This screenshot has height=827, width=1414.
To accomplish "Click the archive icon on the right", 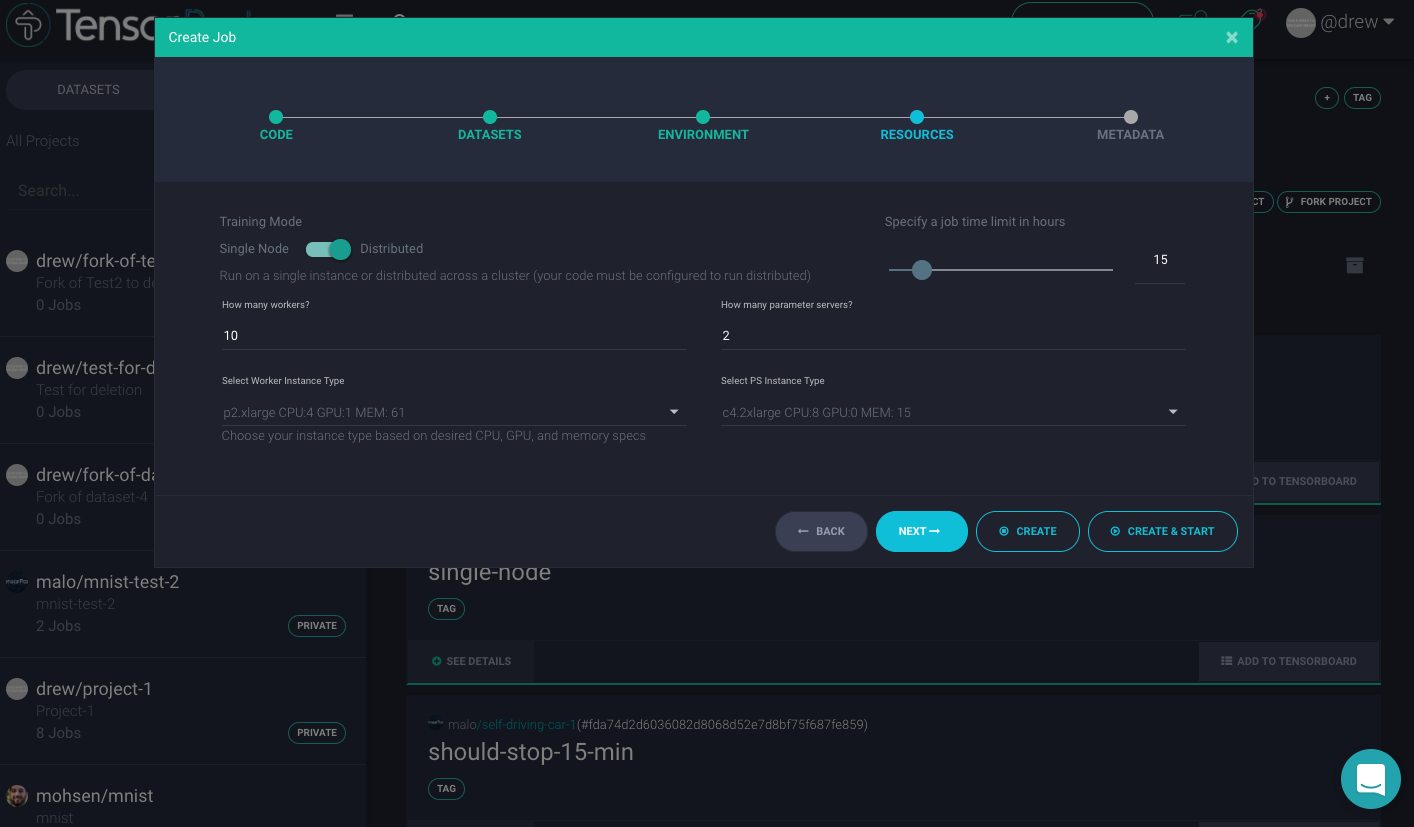I will pos(1354,265).
